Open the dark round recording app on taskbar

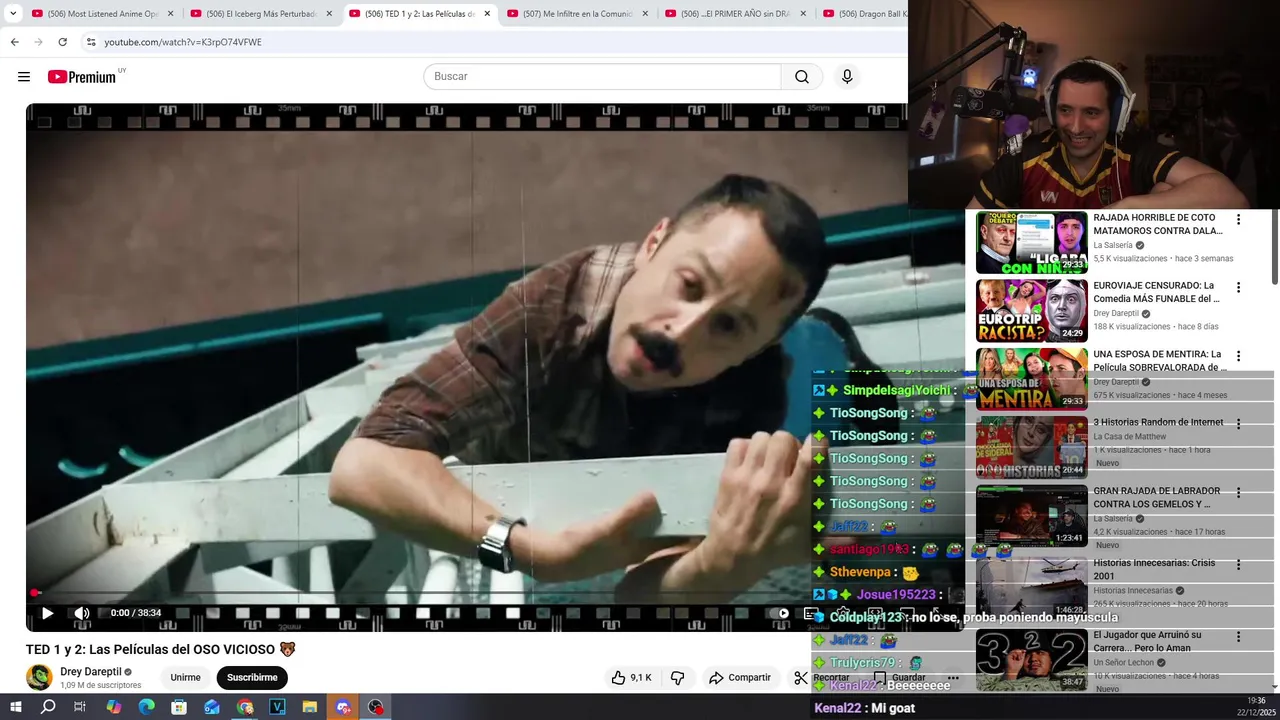coord(376,707)
